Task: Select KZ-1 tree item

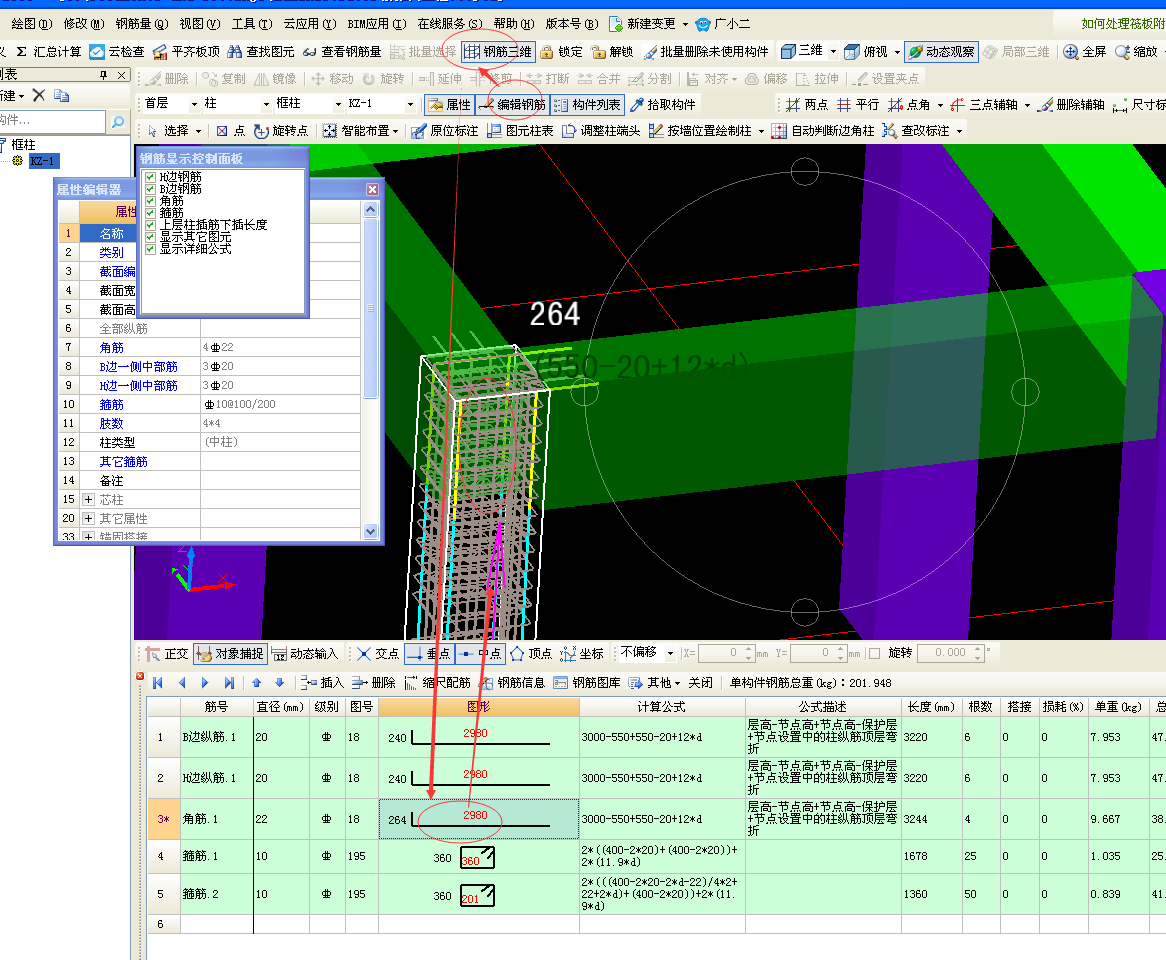Action: click(42, 161)
